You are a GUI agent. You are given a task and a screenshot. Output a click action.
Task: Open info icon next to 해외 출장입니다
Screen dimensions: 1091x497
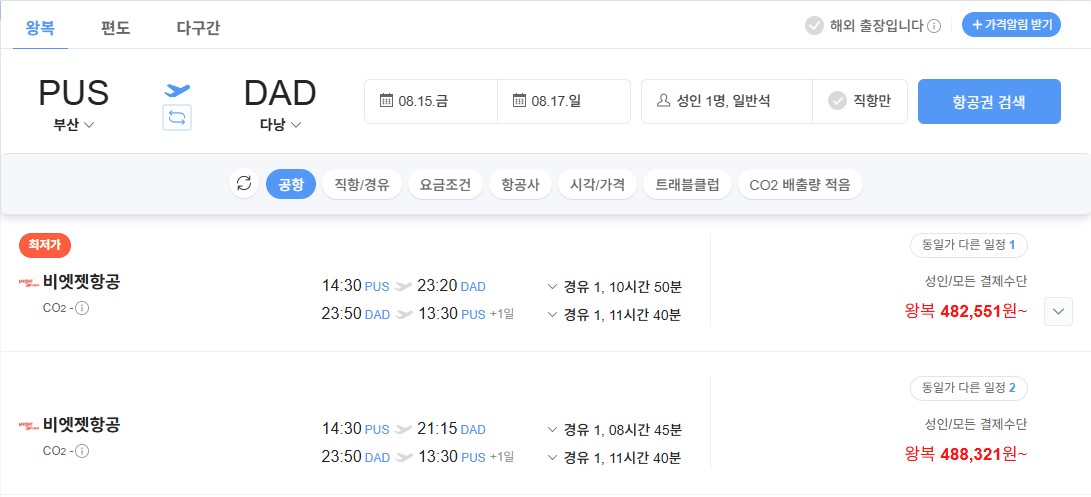click(934, 26)
